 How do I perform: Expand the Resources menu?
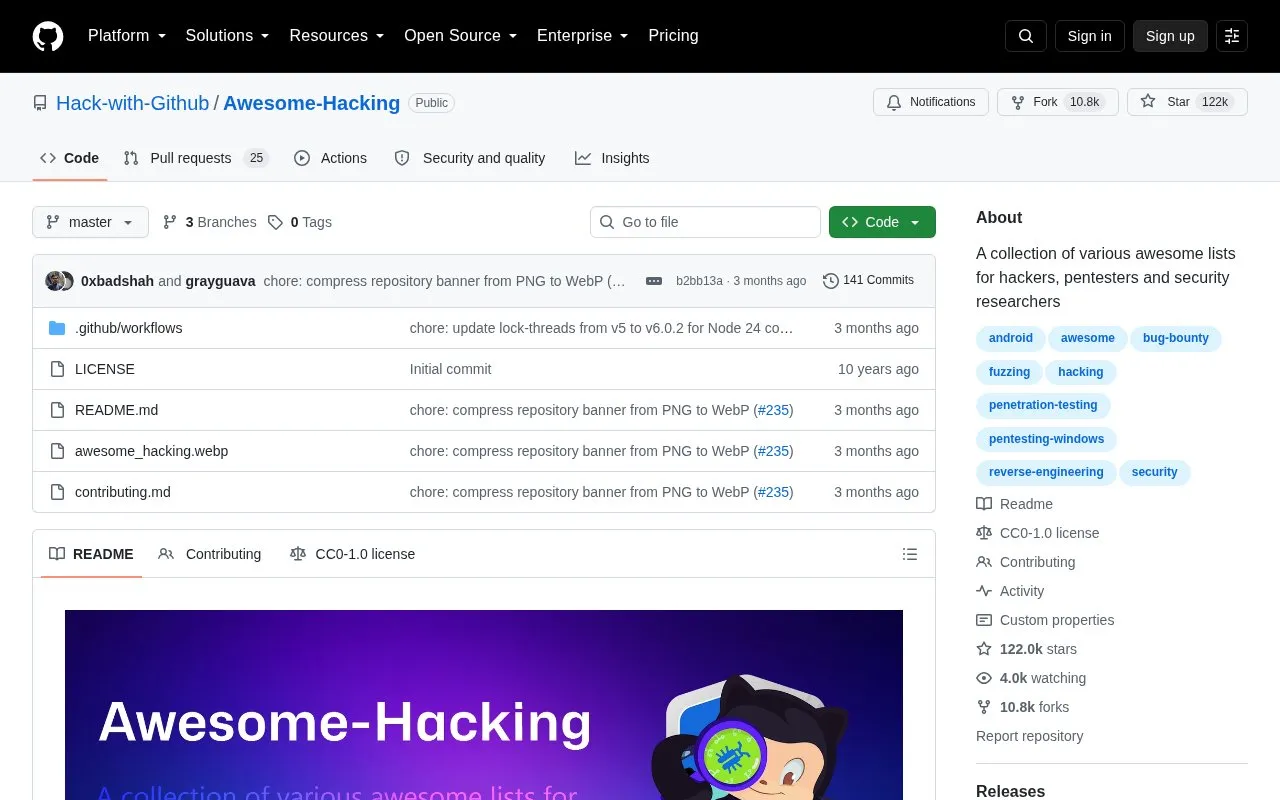tap(337, 36)
